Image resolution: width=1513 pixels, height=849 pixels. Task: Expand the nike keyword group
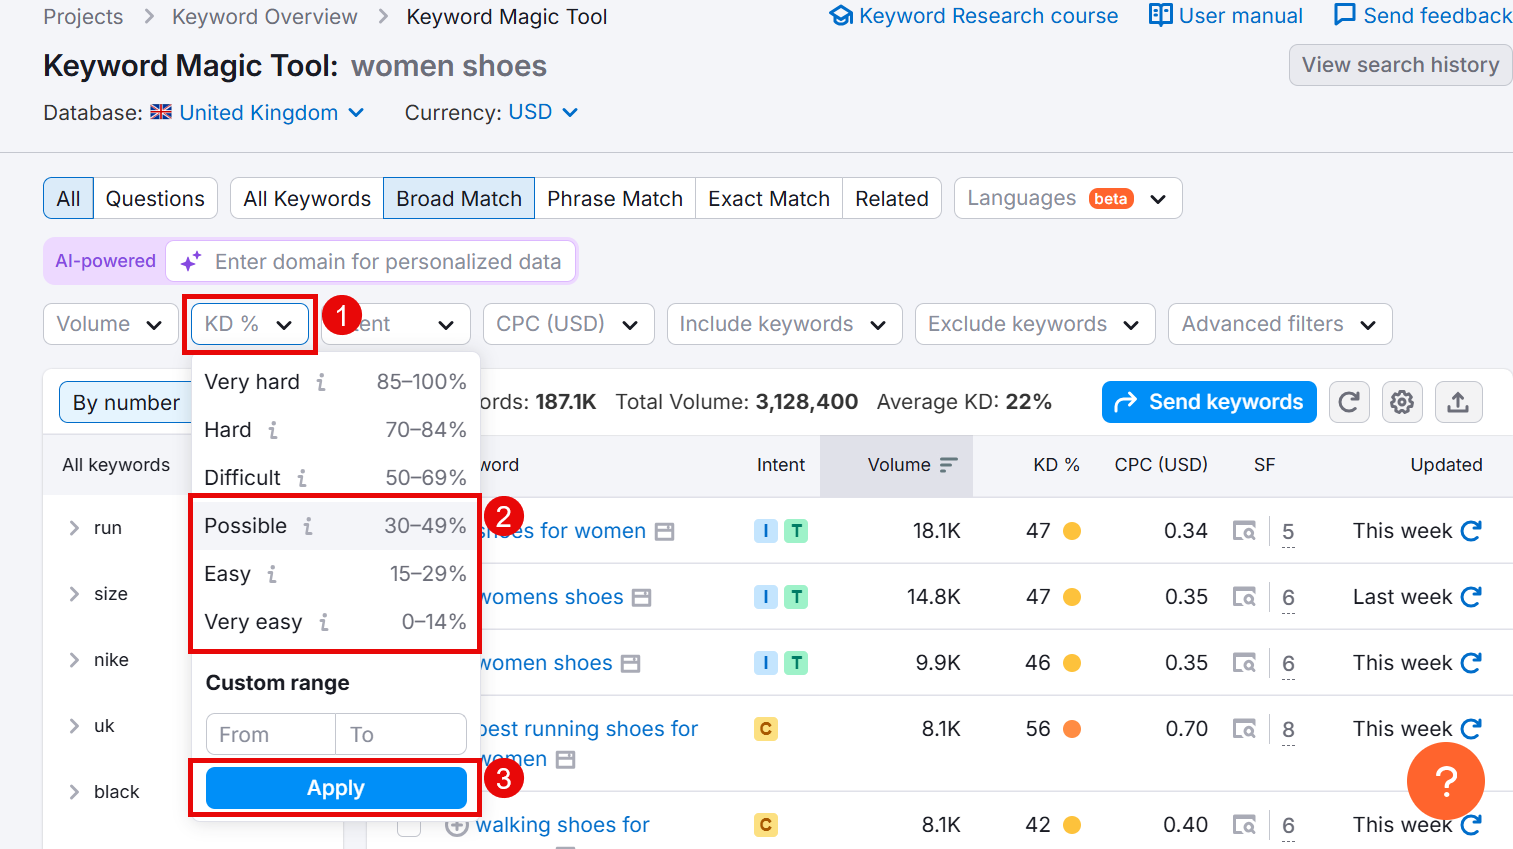pos(72,659)
